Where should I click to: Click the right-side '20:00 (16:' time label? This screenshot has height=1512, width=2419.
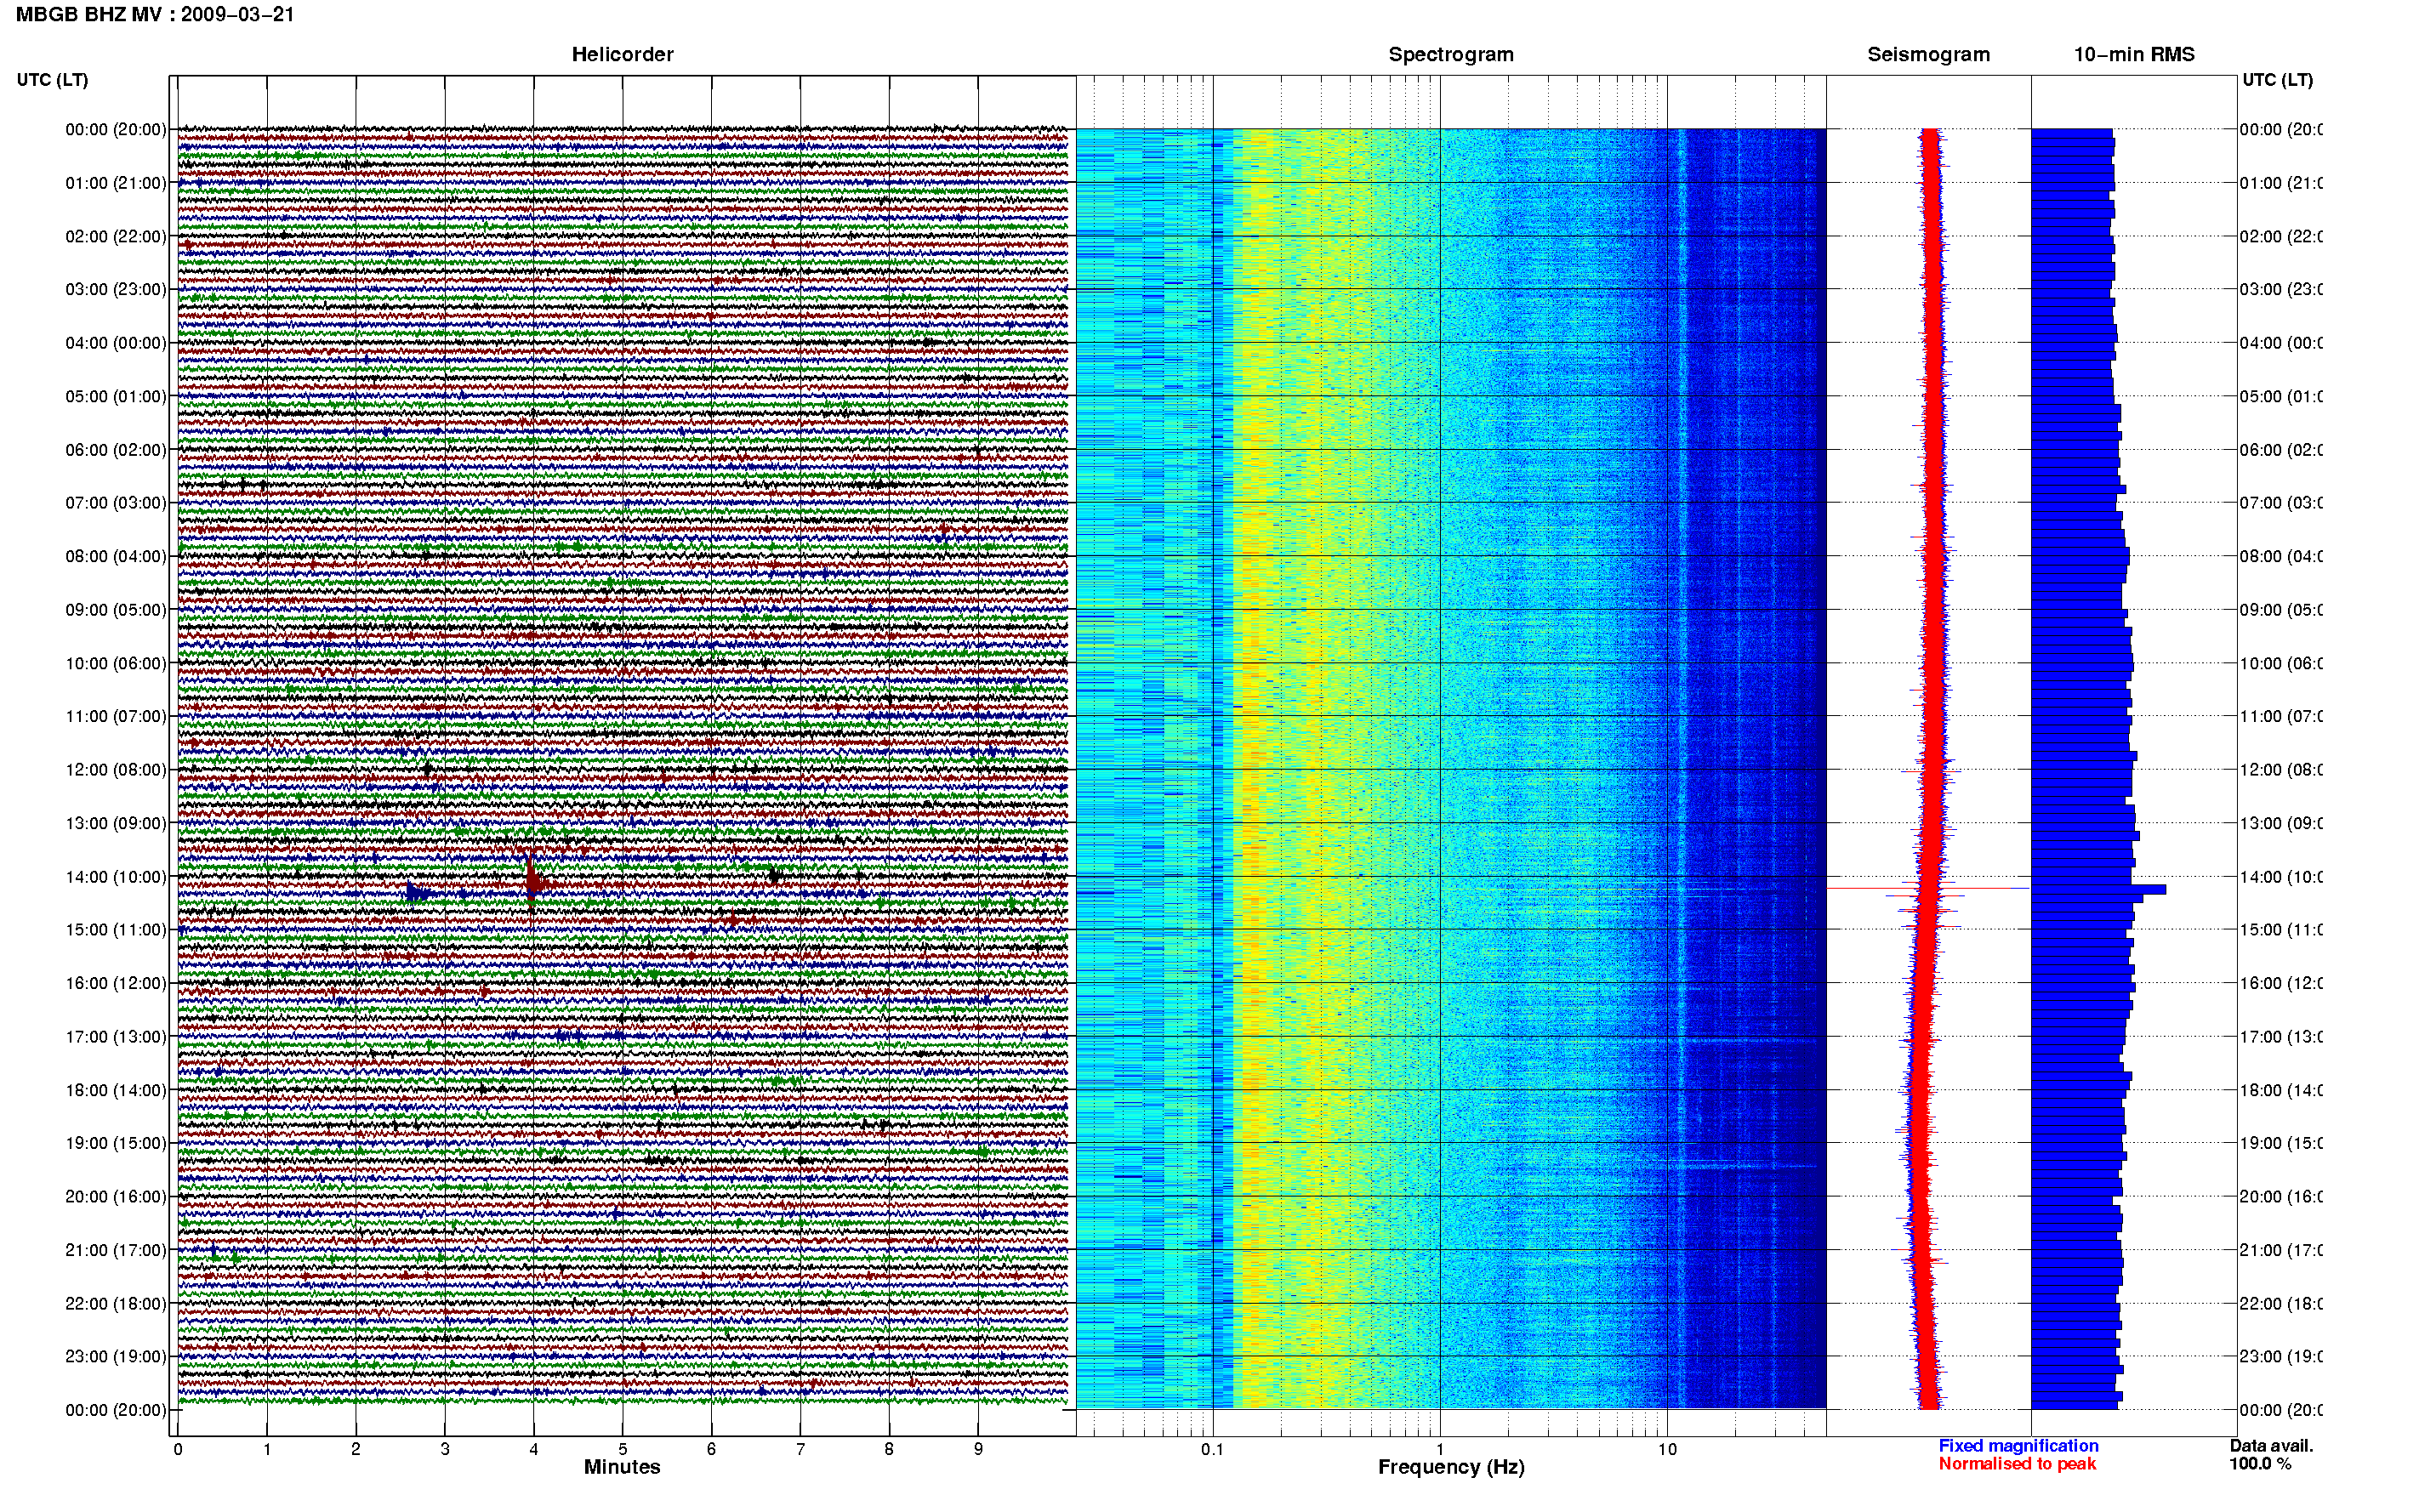point(2280,1196)
